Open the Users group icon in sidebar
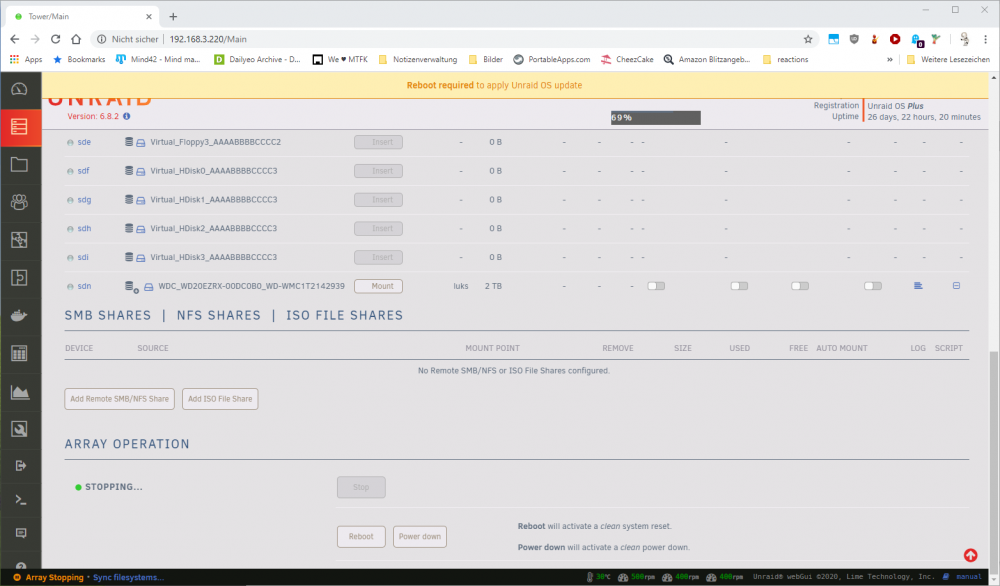This screenshot has width=1000, height=586. point(19,201)
